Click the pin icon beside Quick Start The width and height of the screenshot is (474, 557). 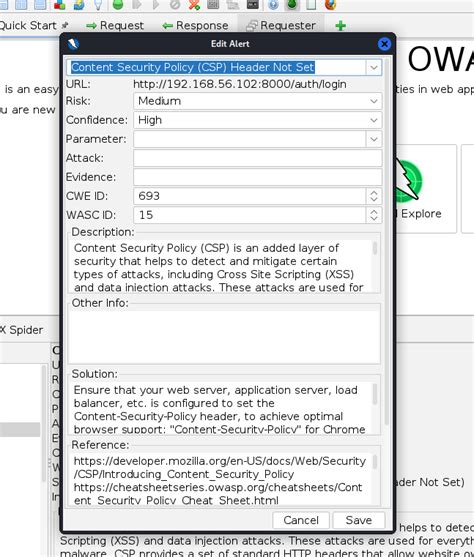pos(65,25)
